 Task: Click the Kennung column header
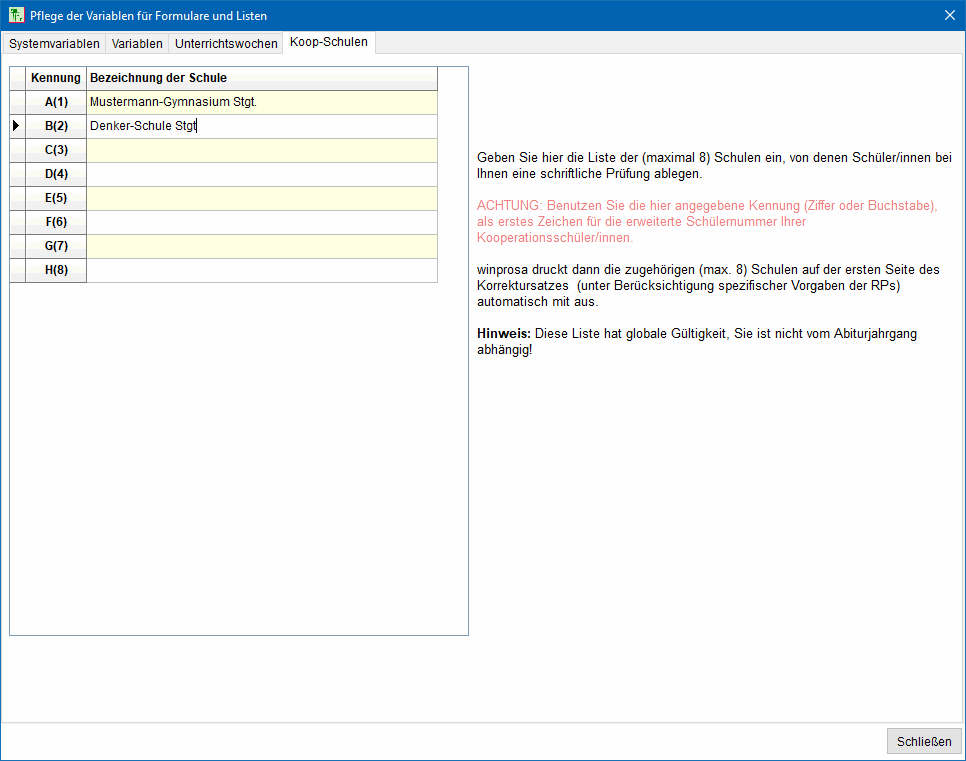56,78
